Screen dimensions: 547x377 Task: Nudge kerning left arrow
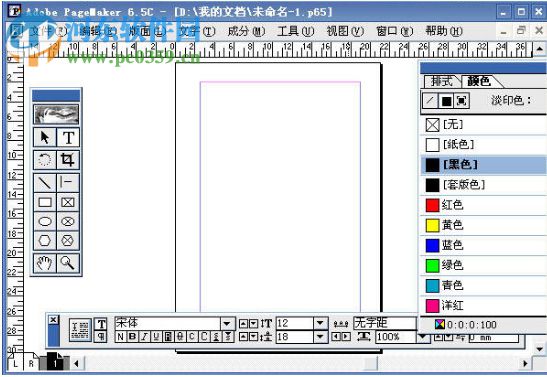(336, 337)
